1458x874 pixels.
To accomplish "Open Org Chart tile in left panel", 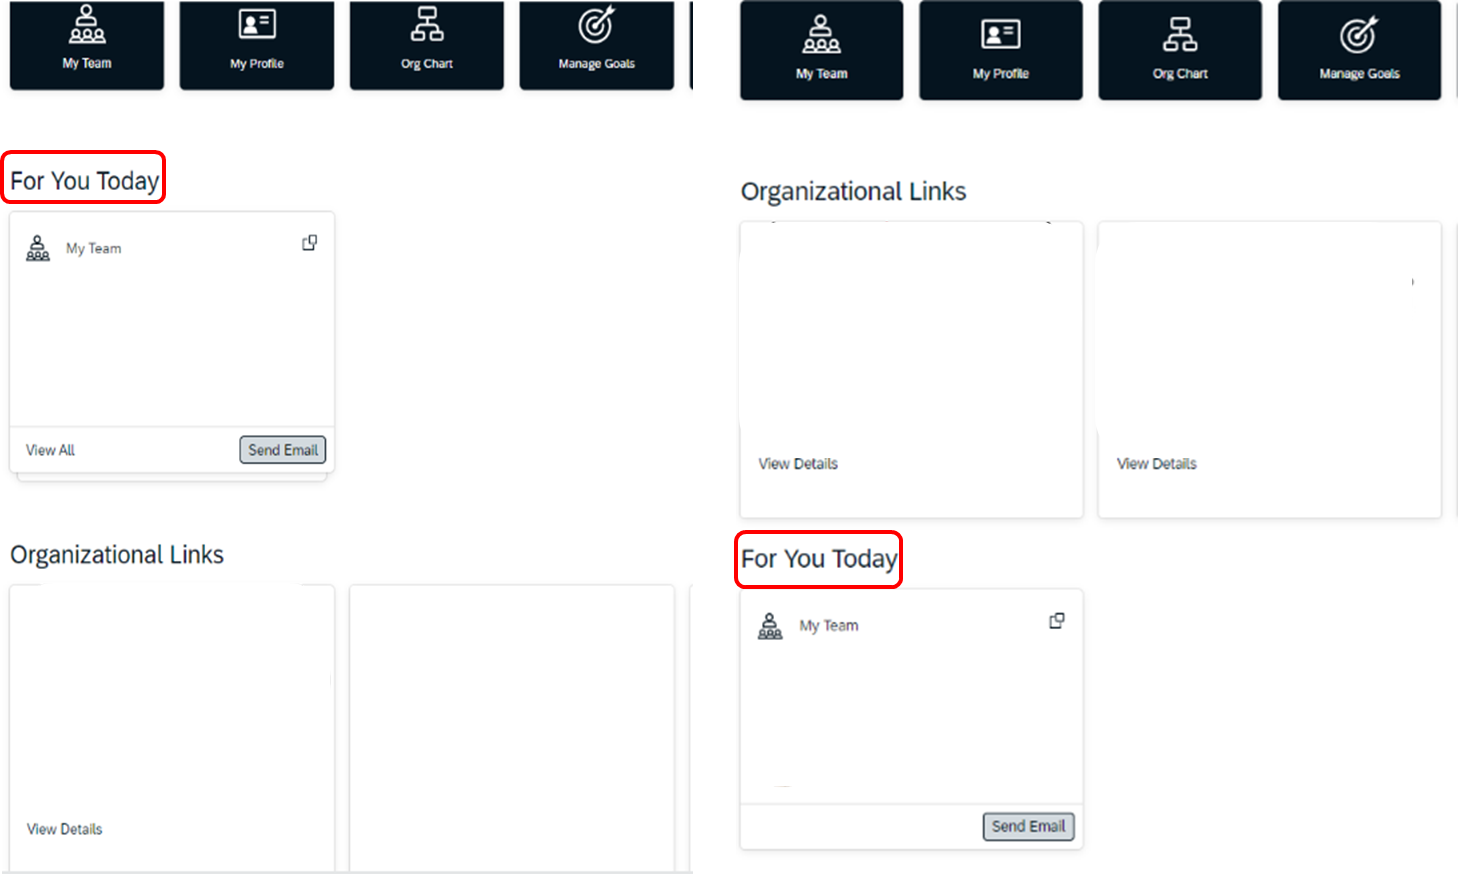I will coord(427,45).
